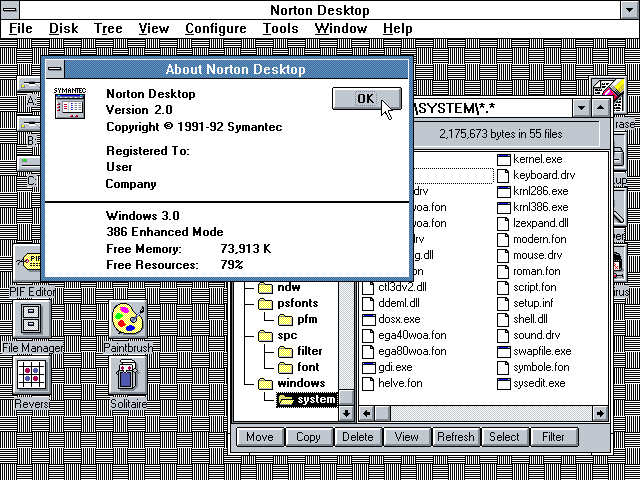Open the Help menu
The image size is (640, 480).
click(x=398, y=29)
